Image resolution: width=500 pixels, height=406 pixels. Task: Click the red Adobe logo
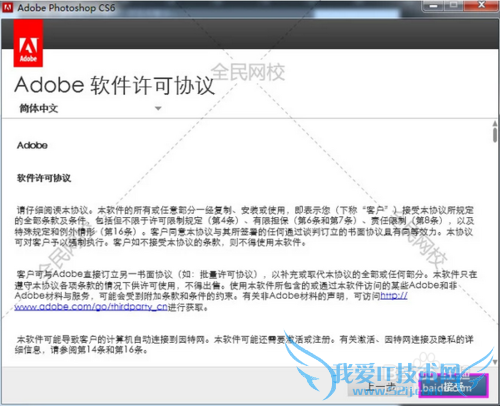(28, 43)
